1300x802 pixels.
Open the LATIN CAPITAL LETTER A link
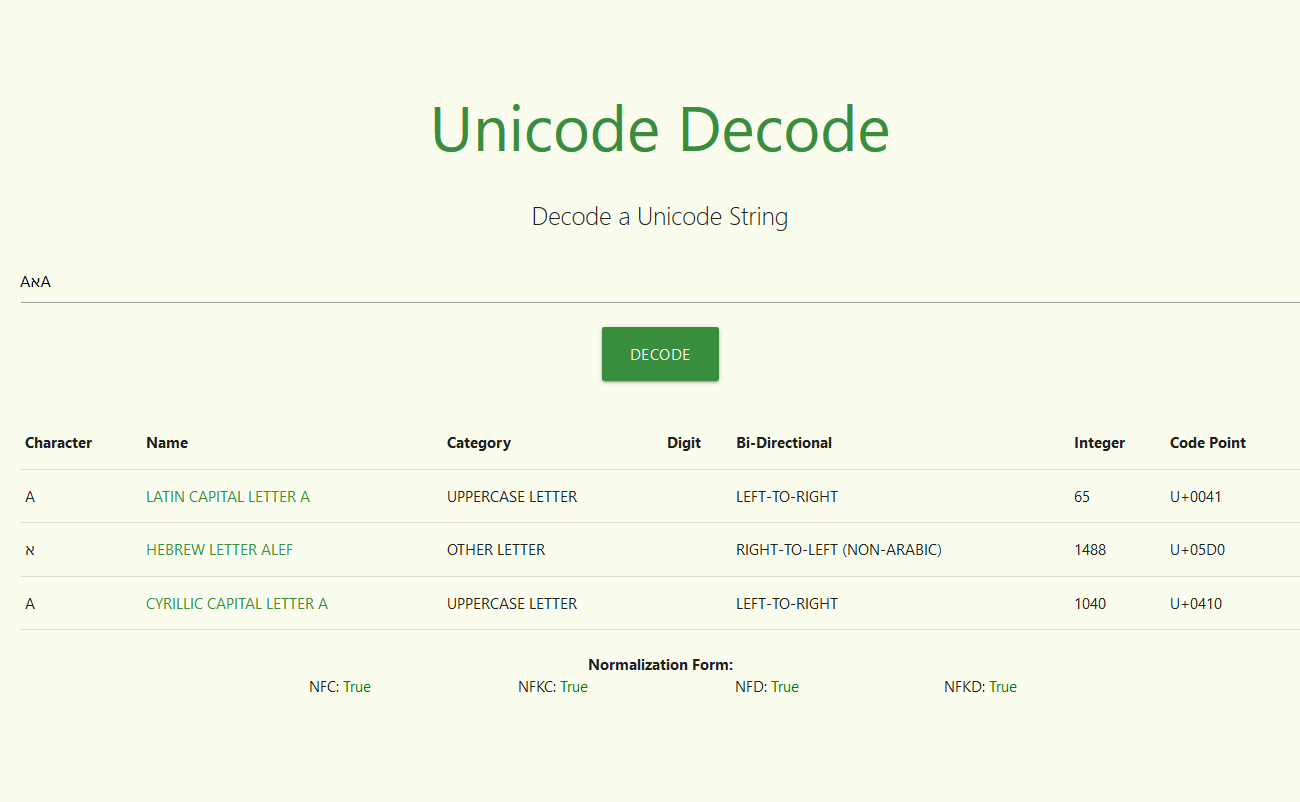pyautogui.click(x=227, y=496)
